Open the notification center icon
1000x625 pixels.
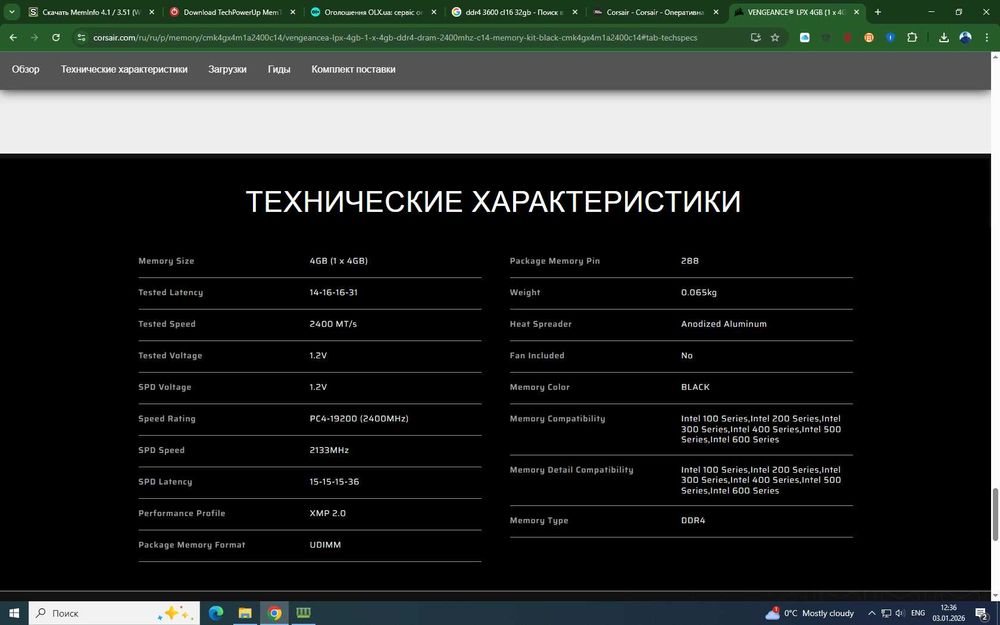982,613
